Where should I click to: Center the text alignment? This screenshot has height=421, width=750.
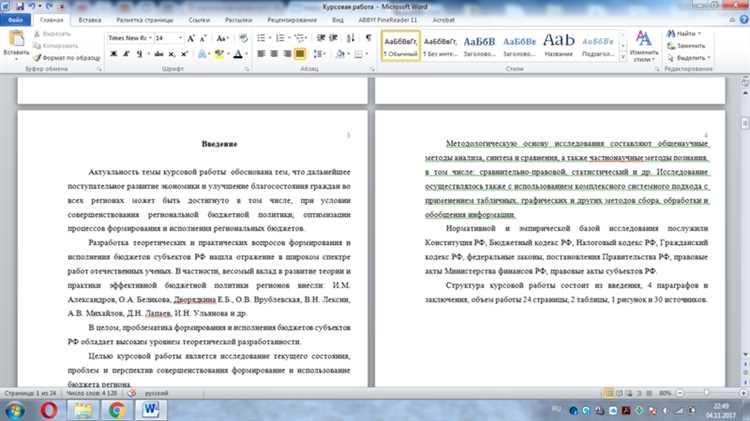274,54
